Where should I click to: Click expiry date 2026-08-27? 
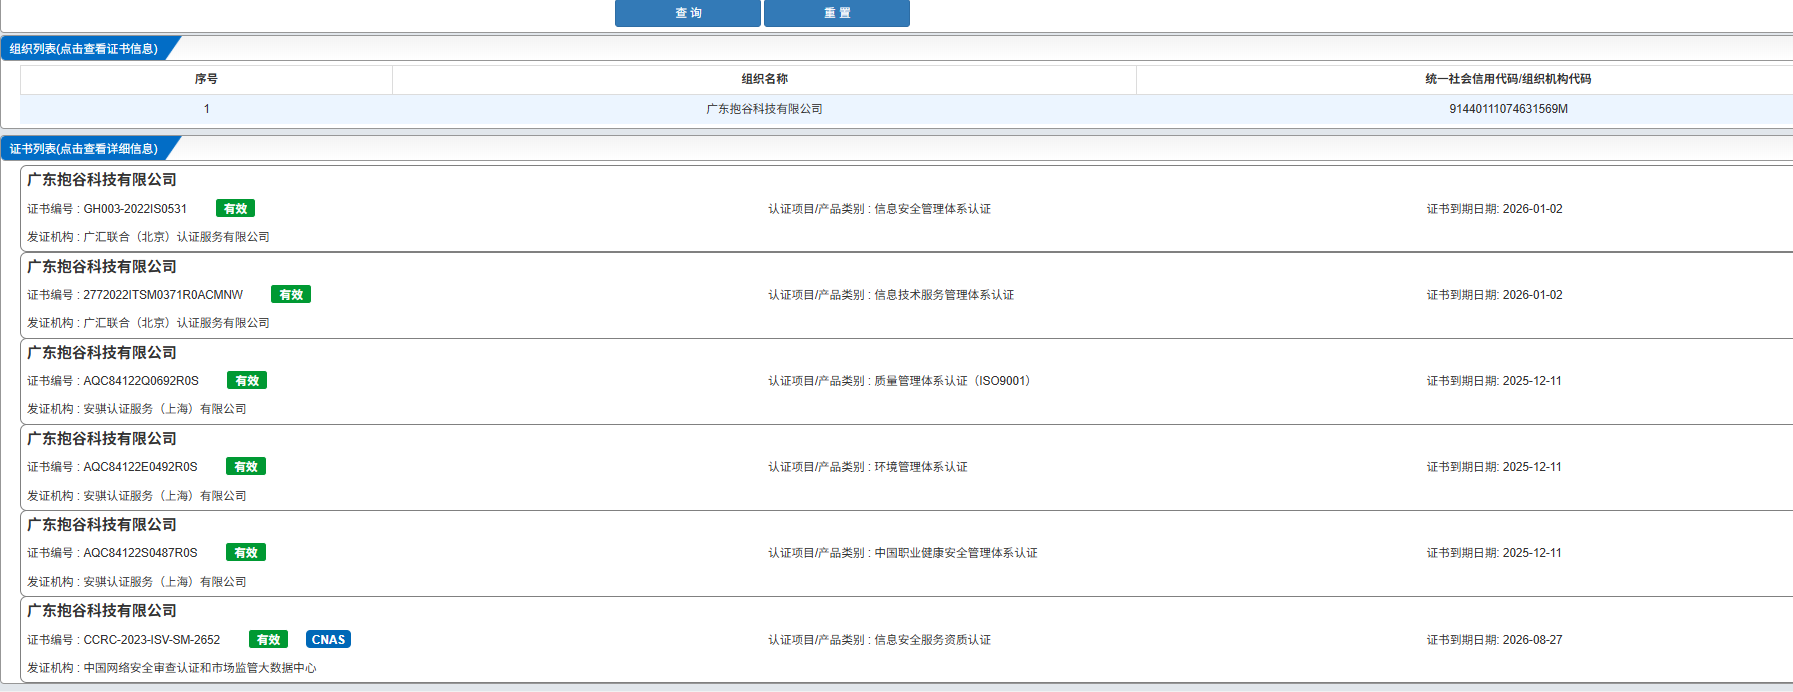[1532, 640]
